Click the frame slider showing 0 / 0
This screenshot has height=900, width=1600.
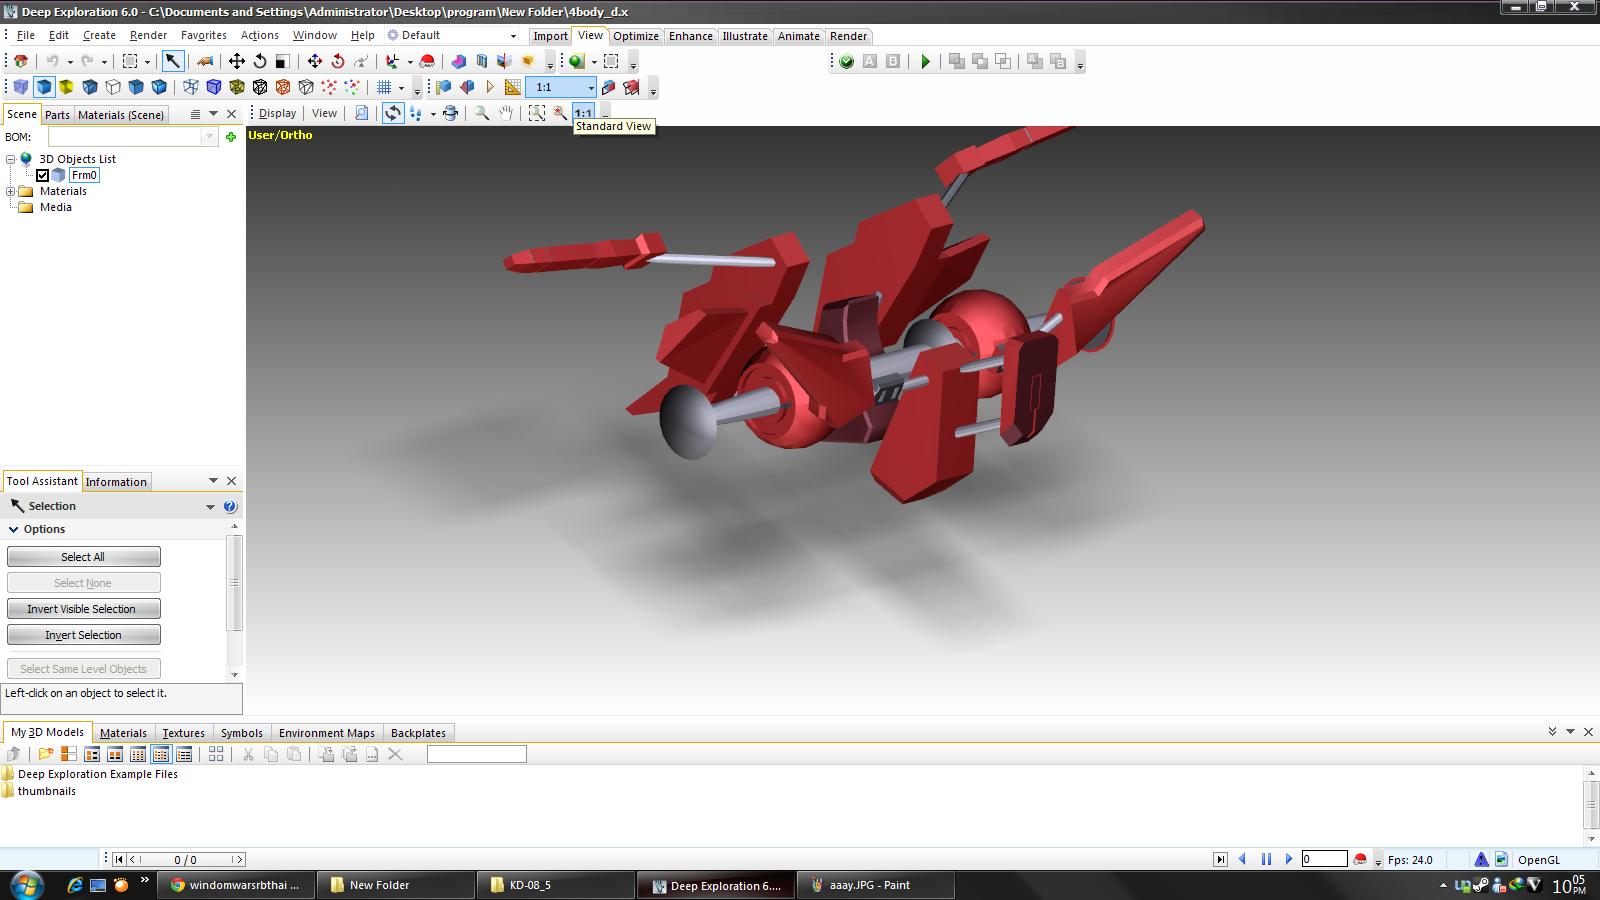tap(186, 859)
